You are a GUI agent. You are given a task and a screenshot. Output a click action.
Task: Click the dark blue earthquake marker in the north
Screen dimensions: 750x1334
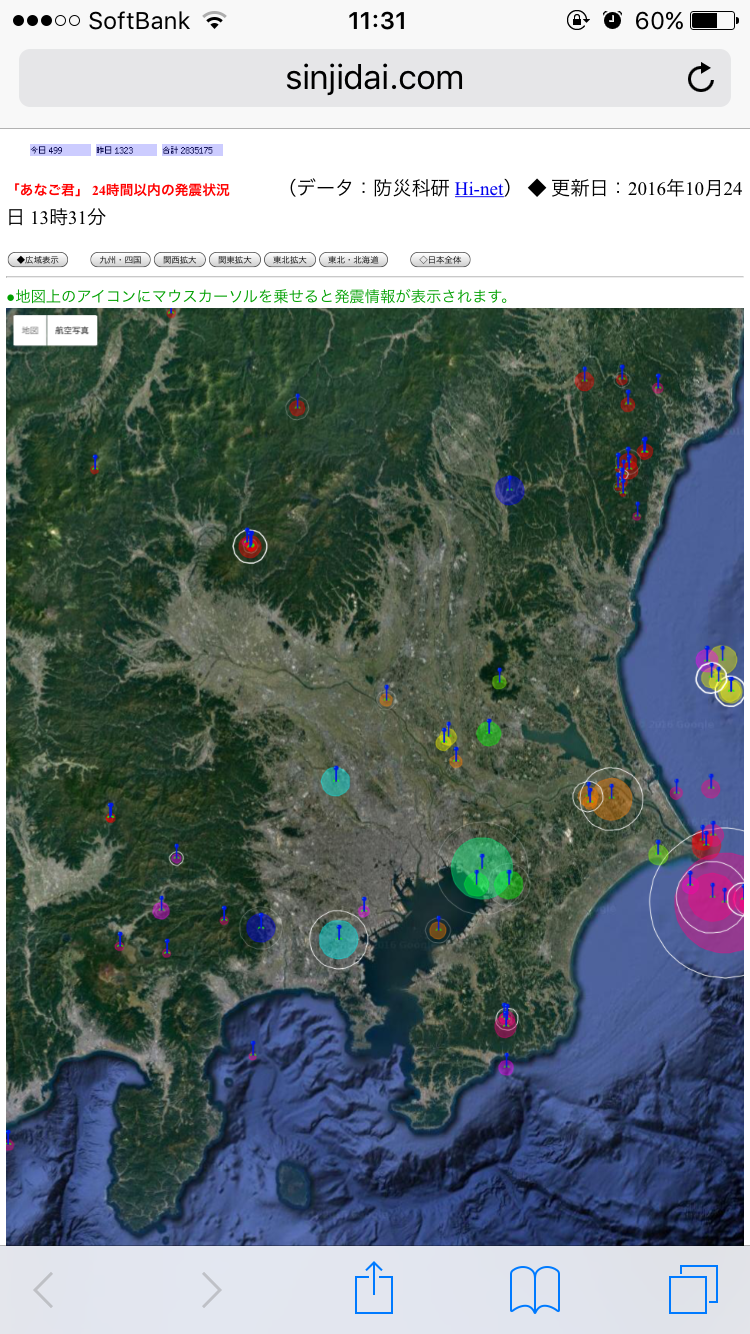point(510,490)
